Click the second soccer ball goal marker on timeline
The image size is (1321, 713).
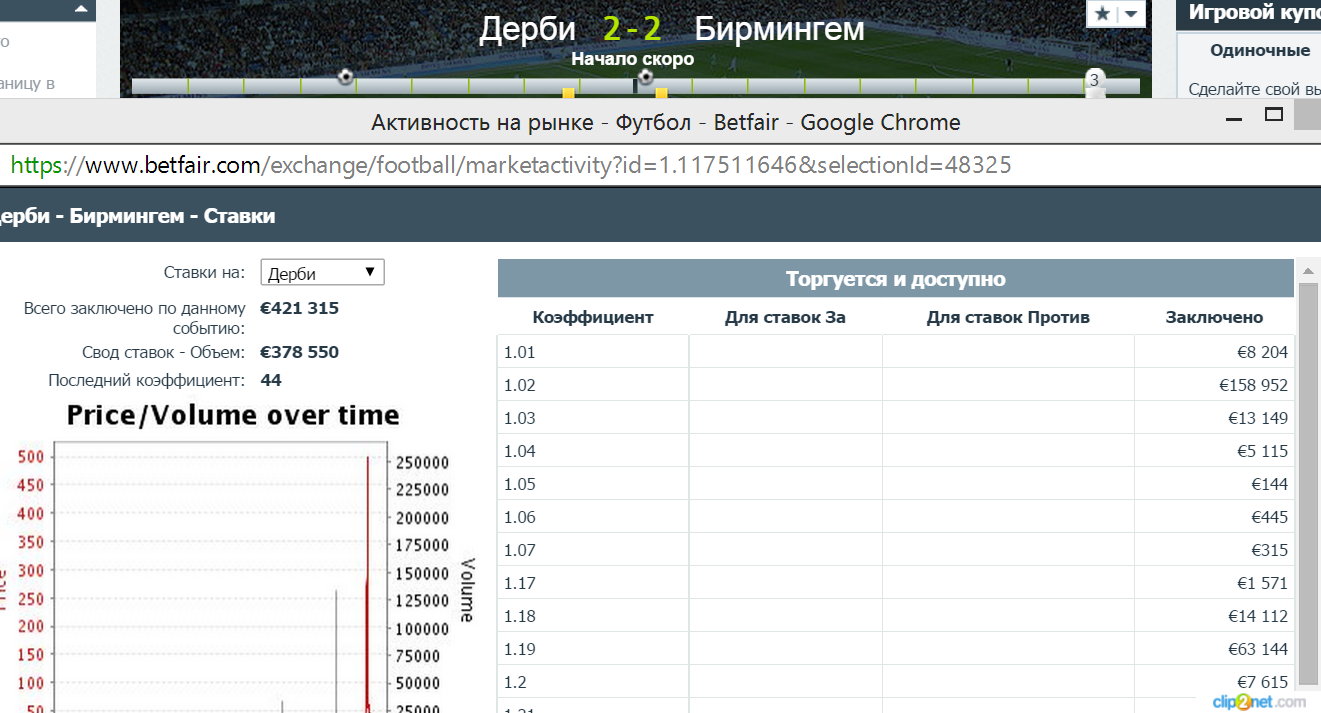pos(646,76)
